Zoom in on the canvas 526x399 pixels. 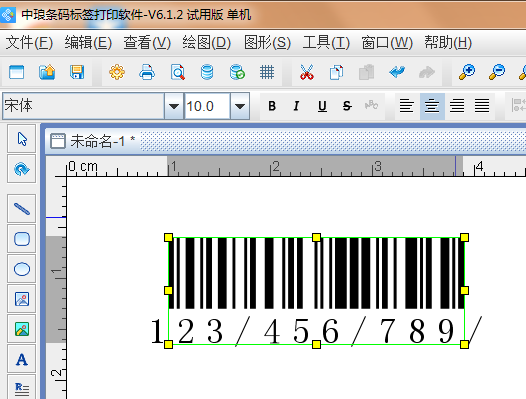coord(467,72)
